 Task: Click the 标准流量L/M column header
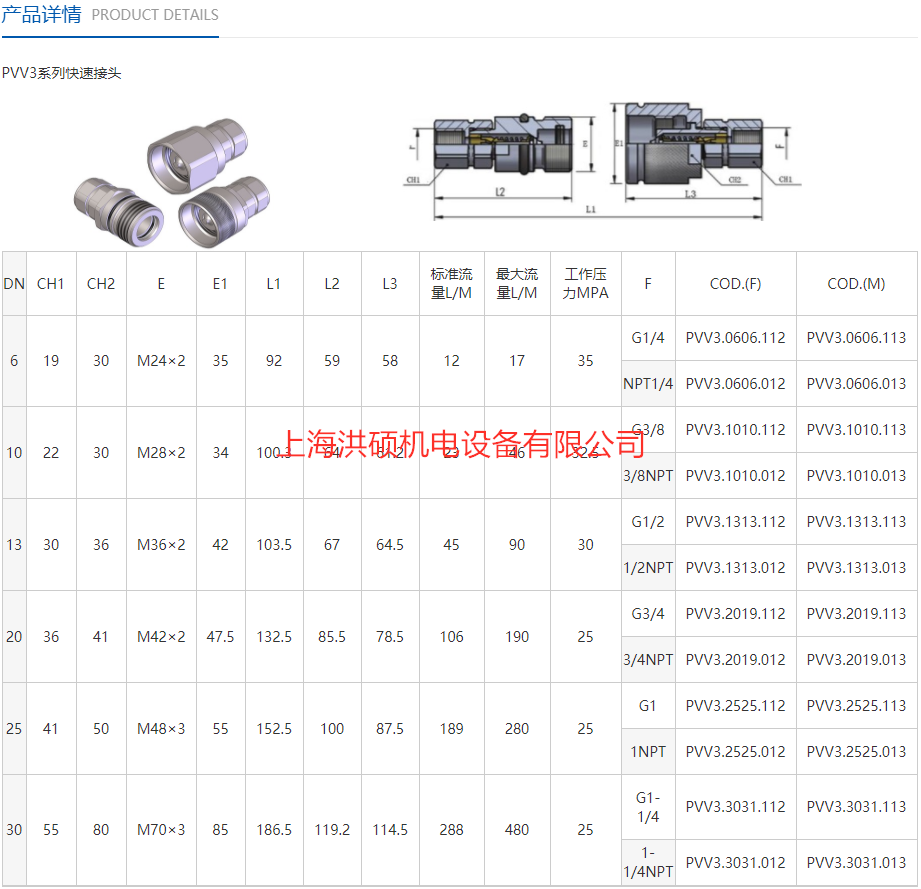click(452, 284)
